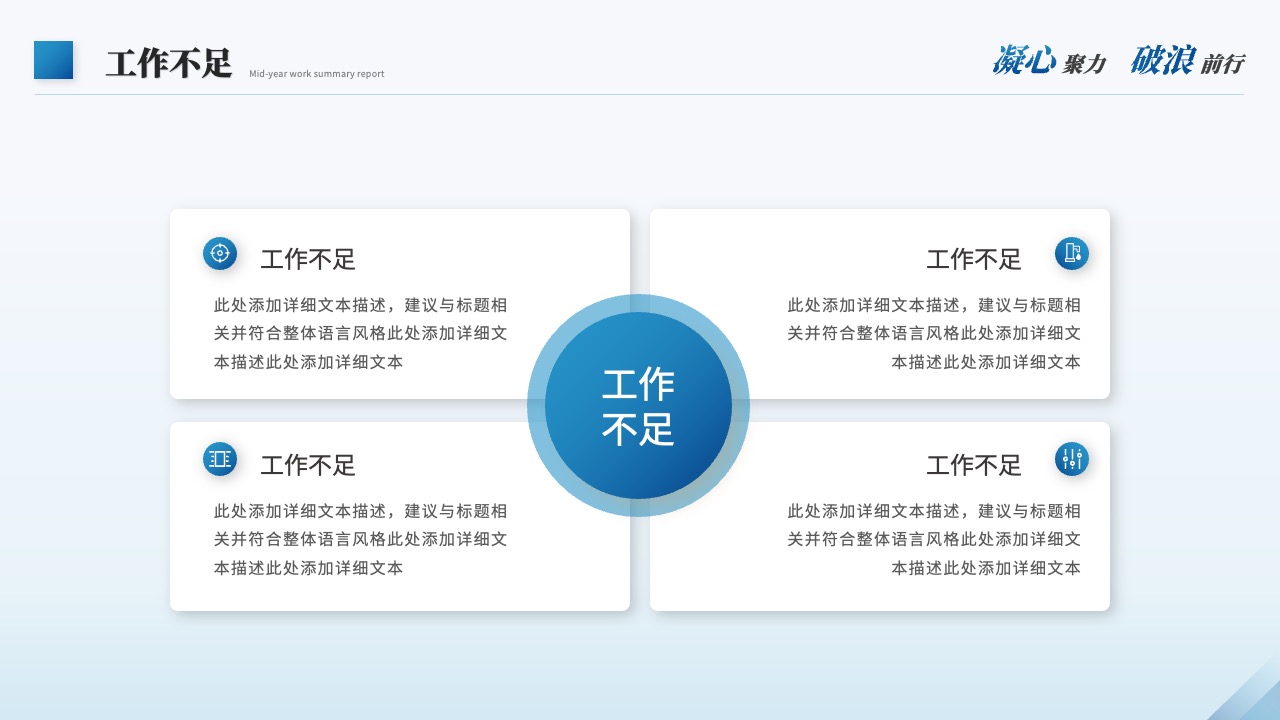The height and width of the screenshot is (720, 1280).
Task: Select the central blue circle 工作不足
Action: (638, 405)
